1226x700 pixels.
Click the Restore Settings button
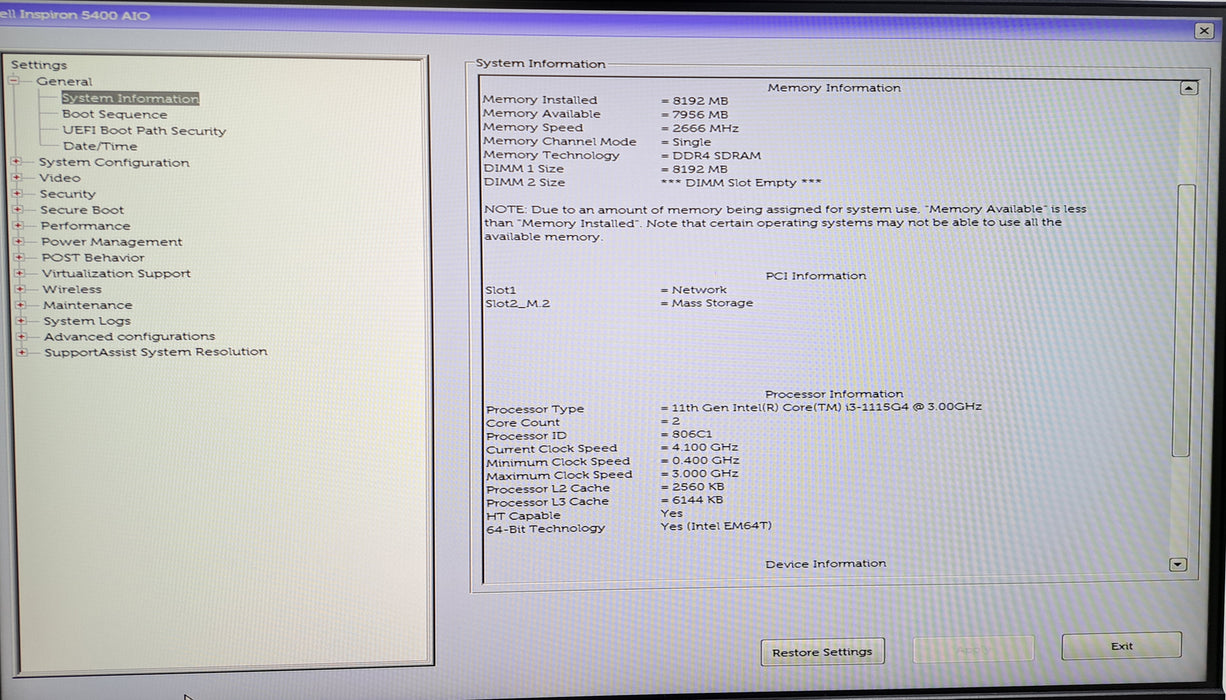822,652
